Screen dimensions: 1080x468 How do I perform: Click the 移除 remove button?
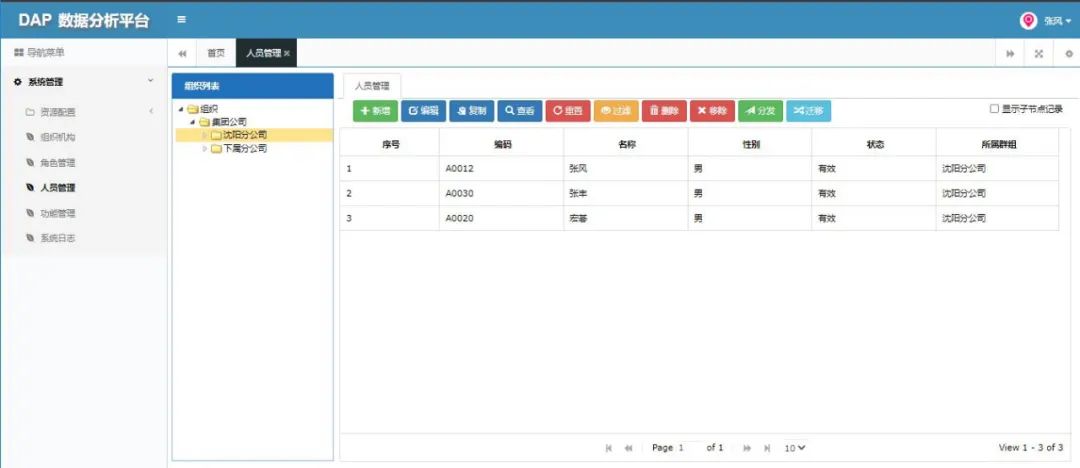[x=712, y=111]
